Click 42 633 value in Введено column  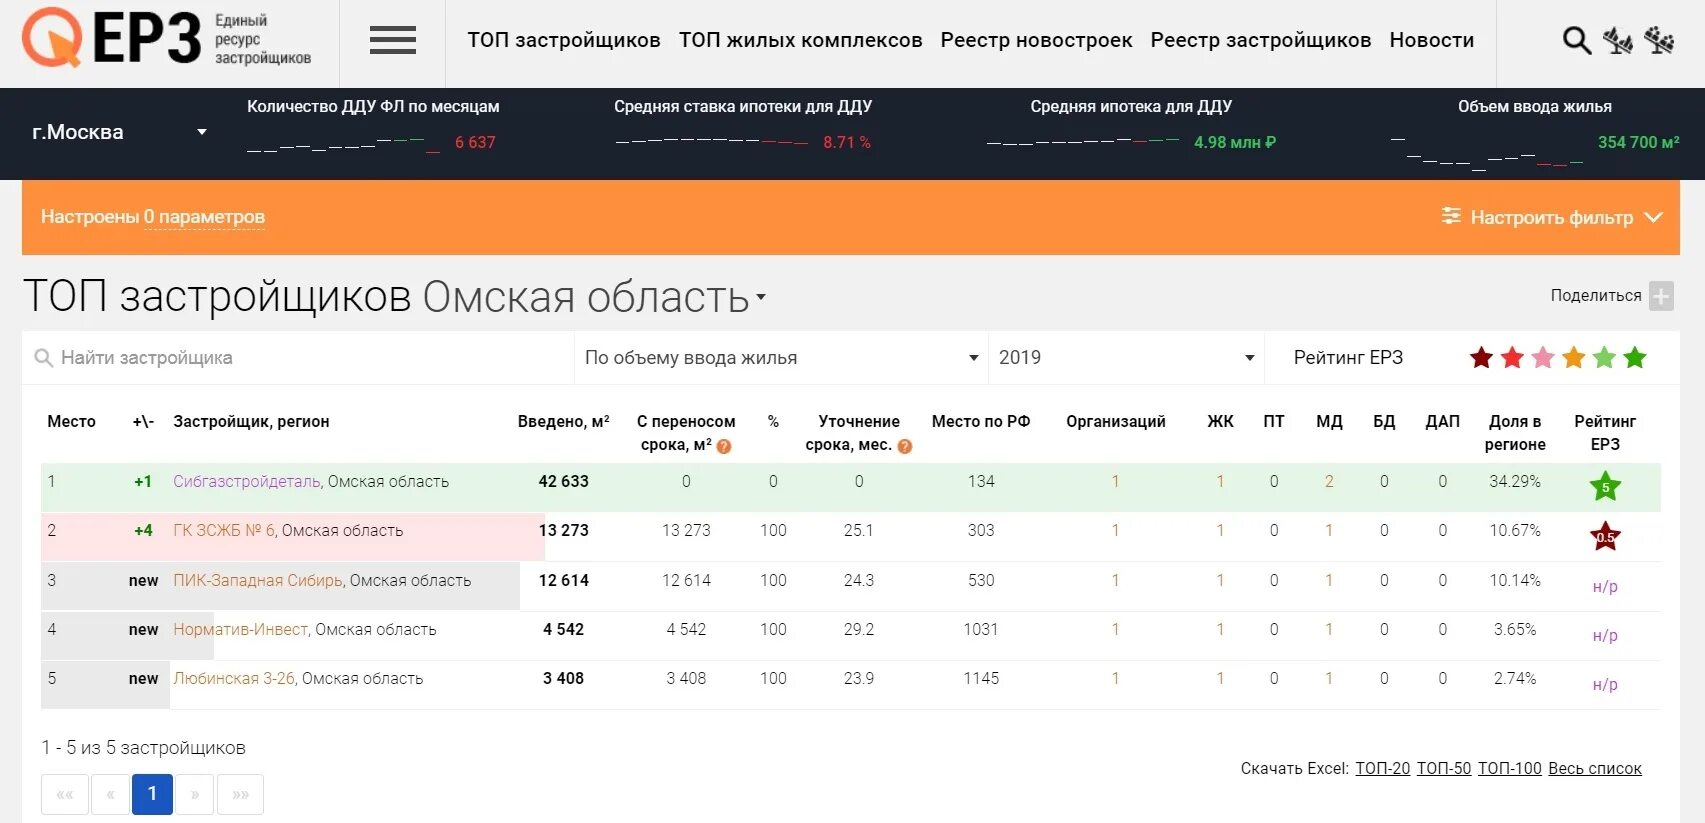click(x=564, y=482)
